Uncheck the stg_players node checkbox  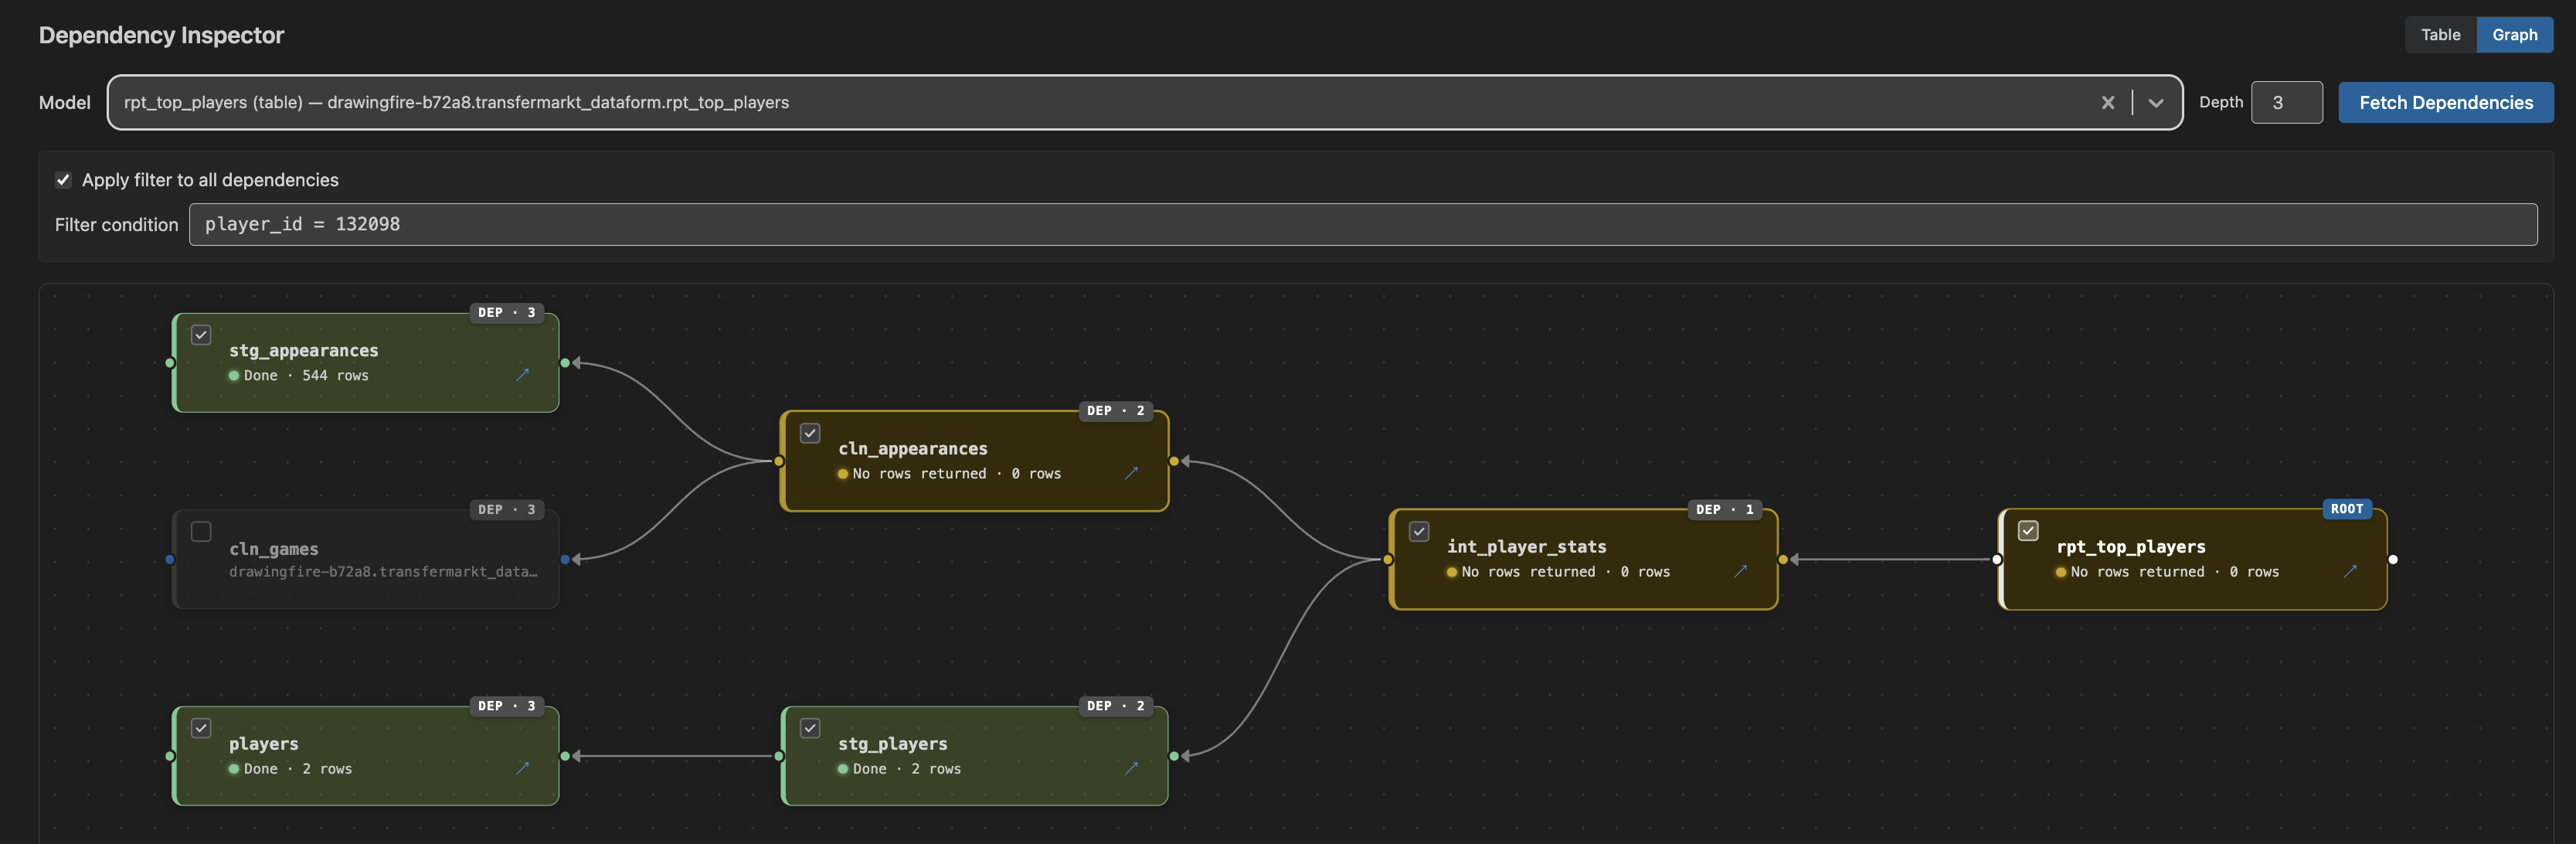point(810,728)
